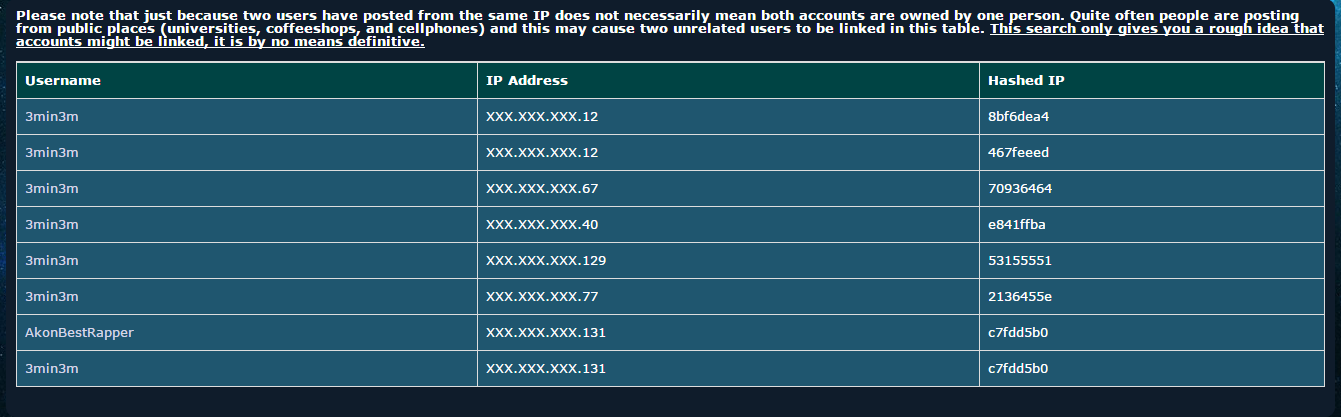Open the AkonBestRapper username
This screenshot has height=417, width=1341.
coord(79,332)
